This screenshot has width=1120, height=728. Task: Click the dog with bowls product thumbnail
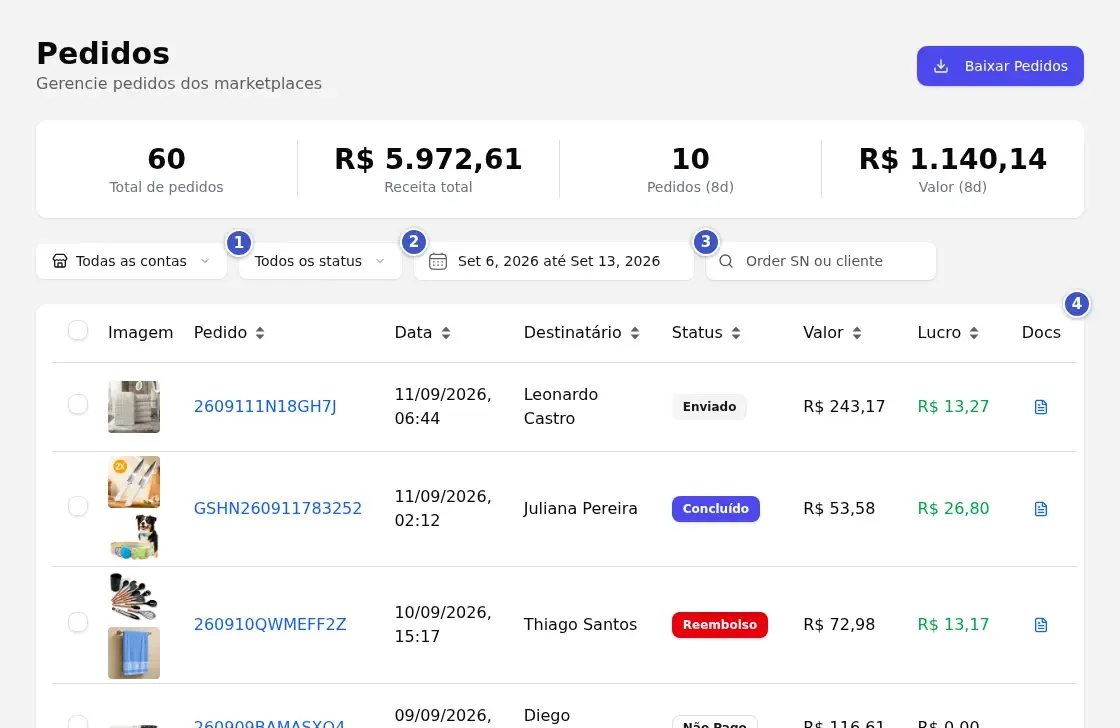click(134, 537)
